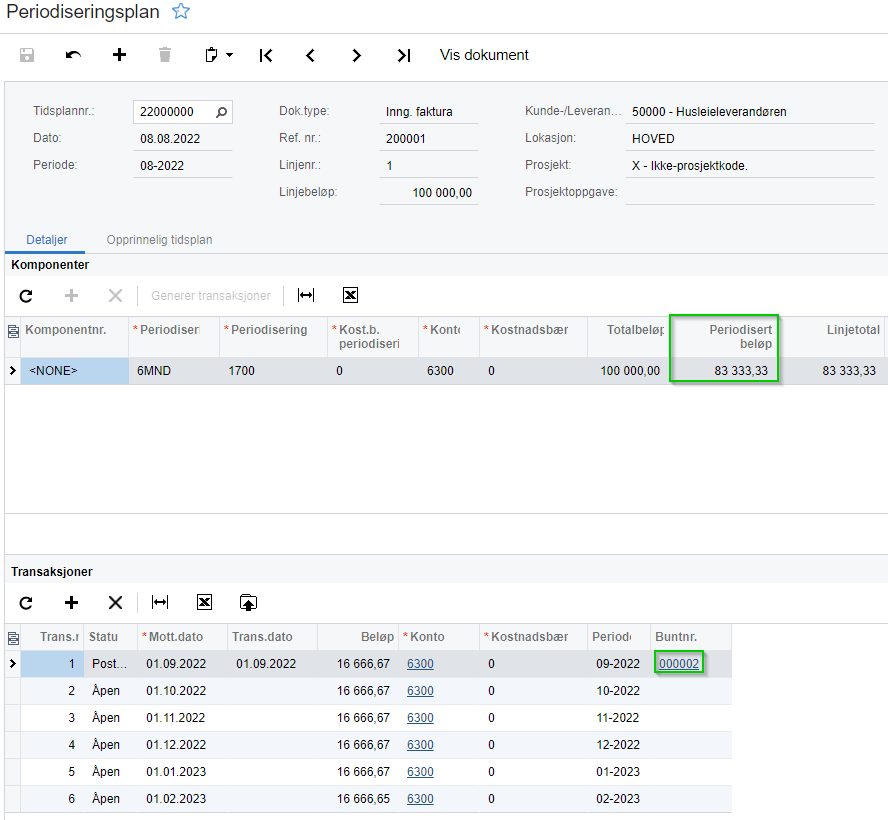Viewport: 888px width, 820px height.
Task: Go to the next record
Action: [x=356, y=55]
